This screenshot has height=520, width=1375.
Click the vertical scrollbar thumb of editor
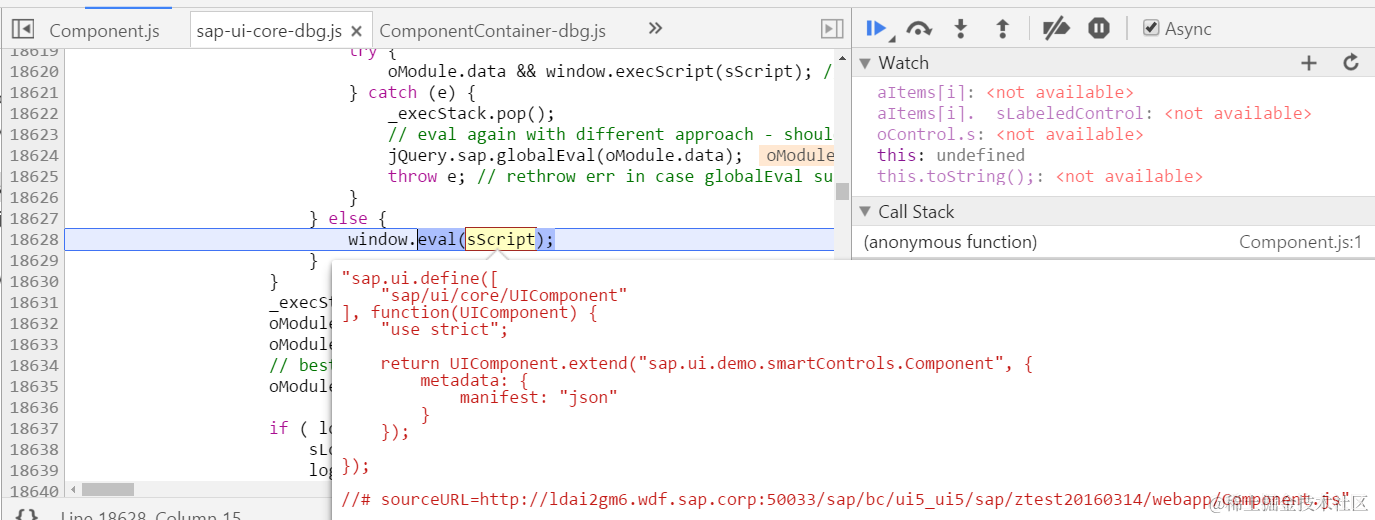click(842, 192)
